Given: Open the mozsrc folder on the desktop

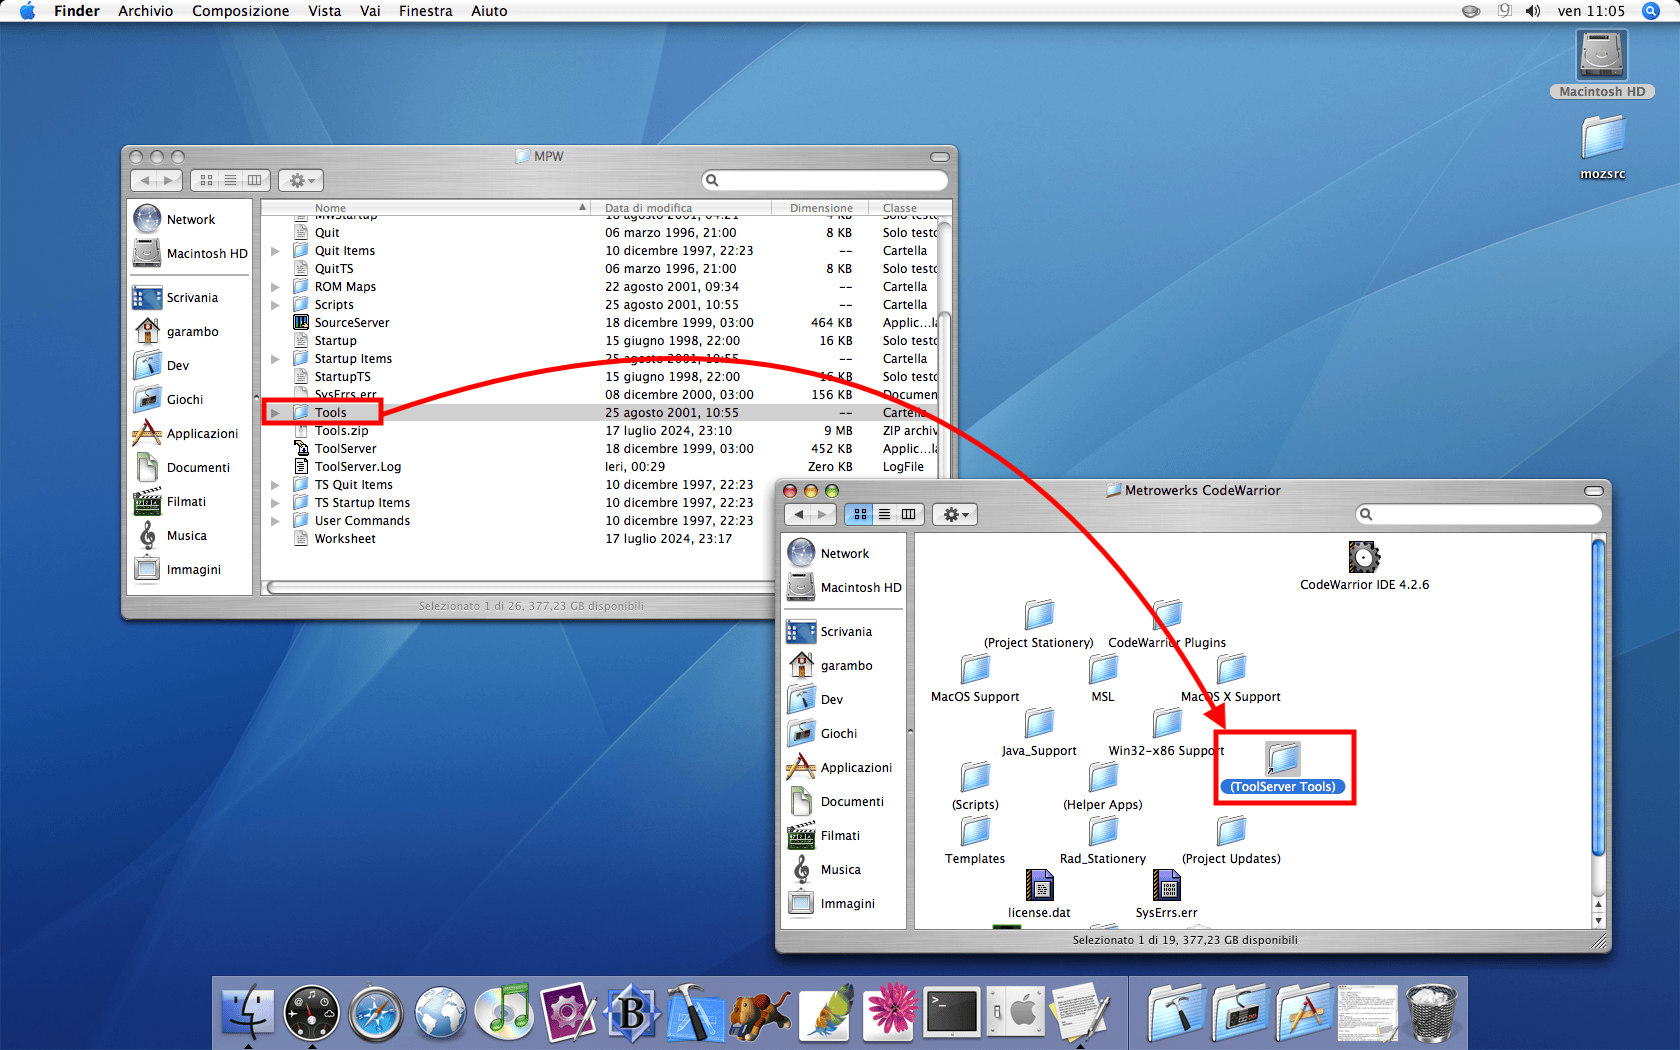Looking at the screenshot, I should [x=1603, y=138].
